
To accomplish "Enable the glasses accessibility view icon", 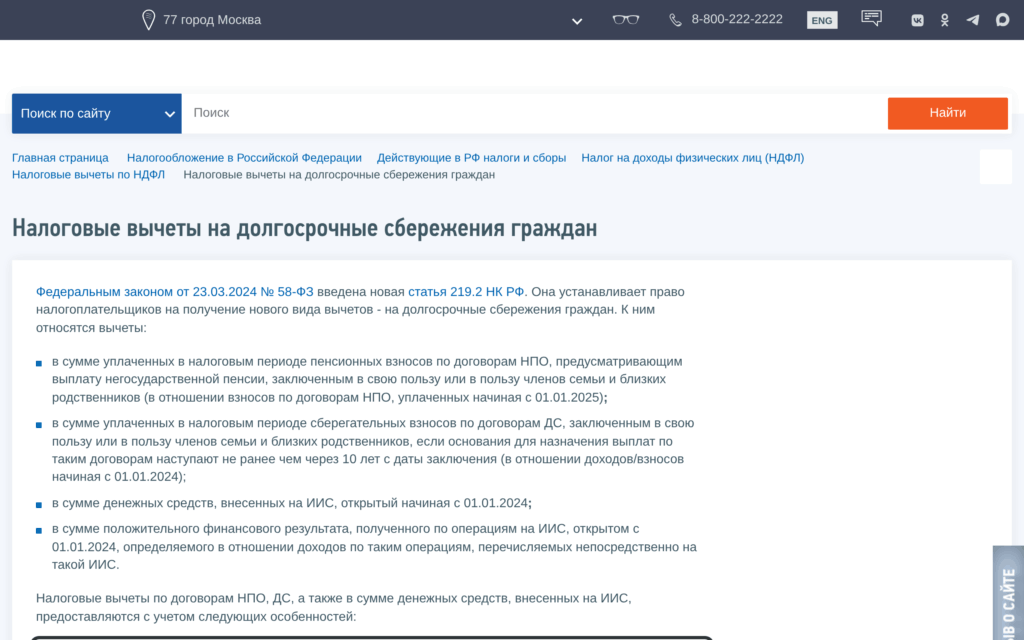I will (x=626, y=20).
